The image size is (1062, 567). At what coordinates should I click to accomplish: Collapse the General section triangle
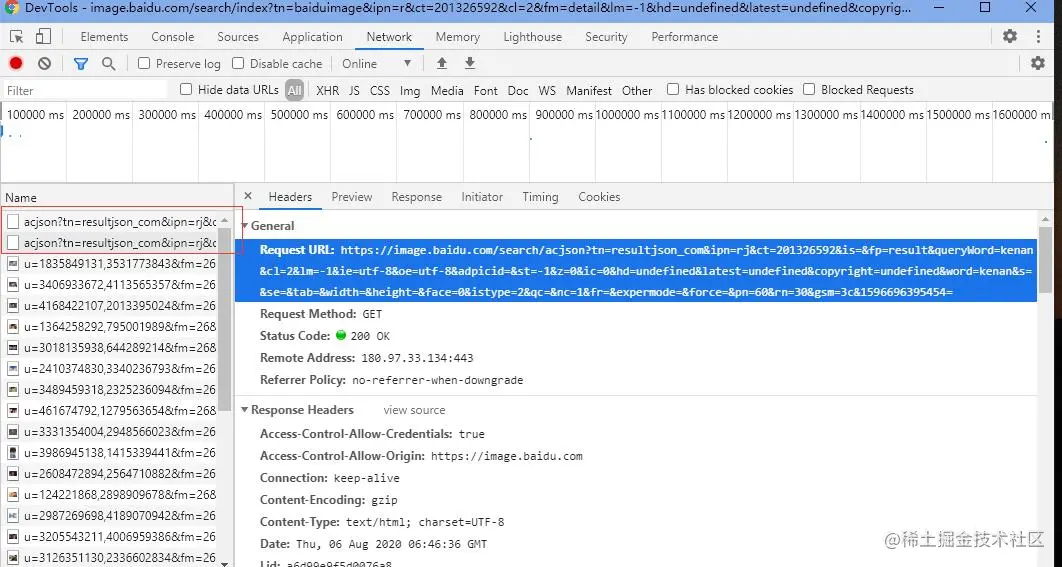click(245, 226)
